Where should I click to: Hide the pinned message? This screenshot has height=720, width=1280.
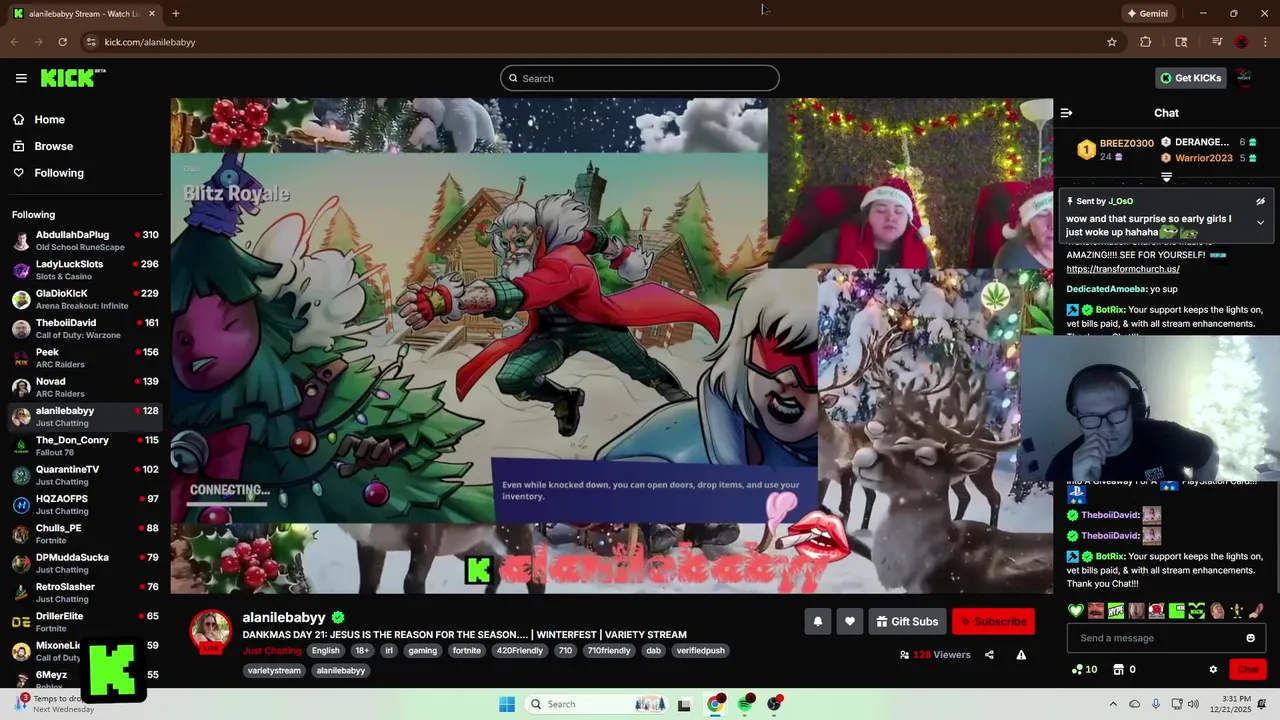(x=1260, y=201)
